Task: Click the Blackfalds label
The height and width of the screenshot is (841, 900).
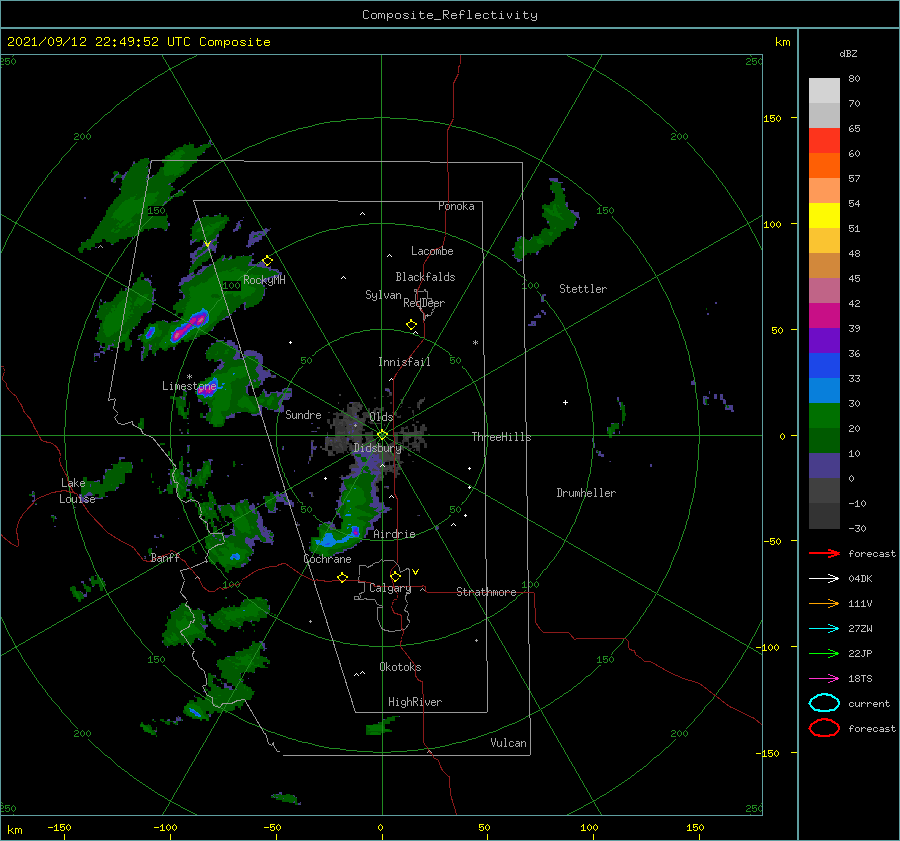Action: (425, 277)
